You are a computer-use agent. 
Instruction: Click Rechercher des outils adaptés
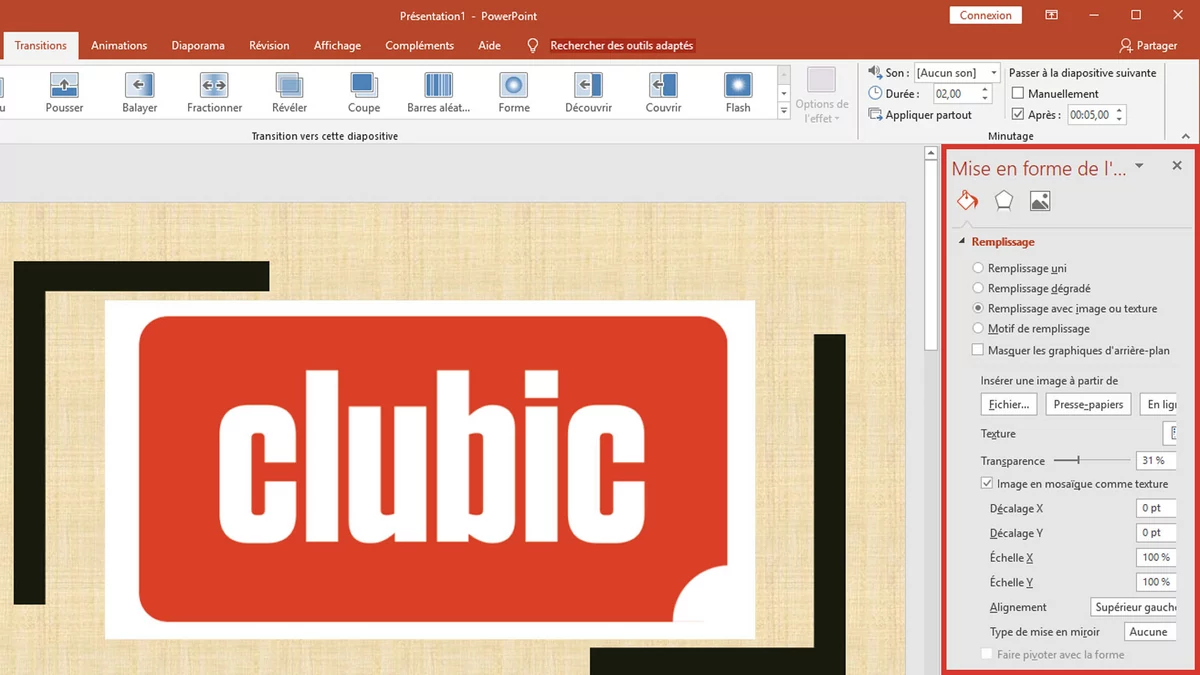tap(621, 46)
